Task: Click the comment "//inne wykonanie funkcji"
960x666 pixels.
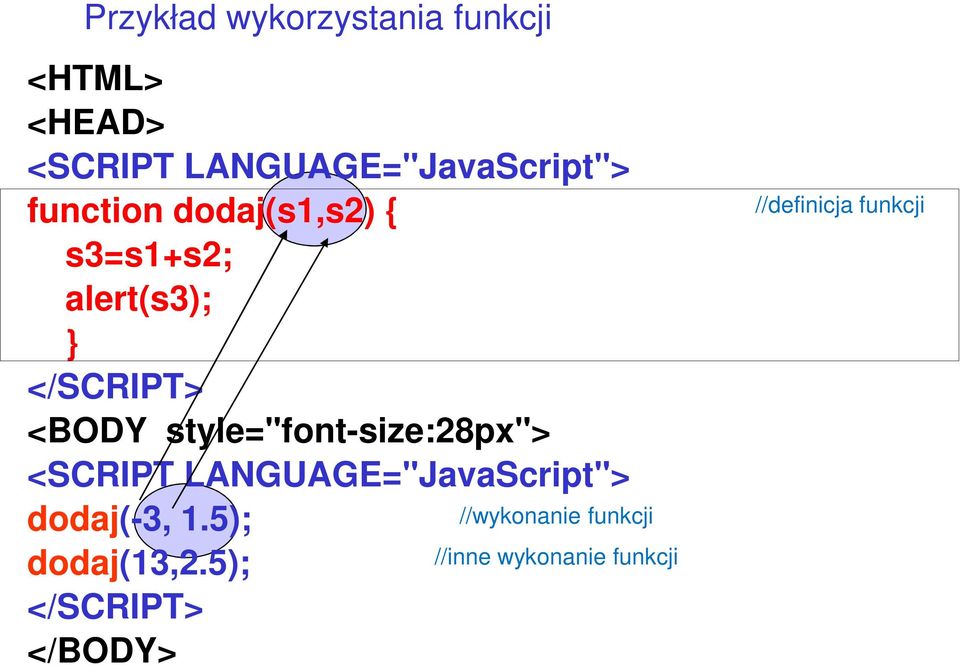Action: 556,557
